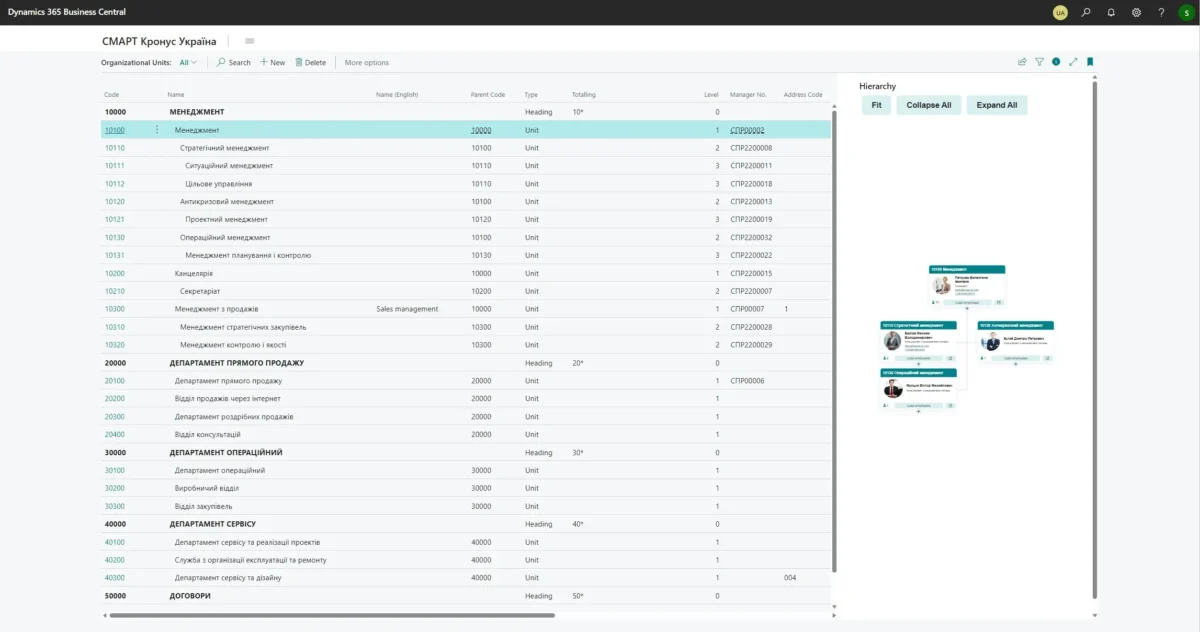Open unit code link 10300
Viewport: 1200px width, 632px height.
[x=115, y=309]
